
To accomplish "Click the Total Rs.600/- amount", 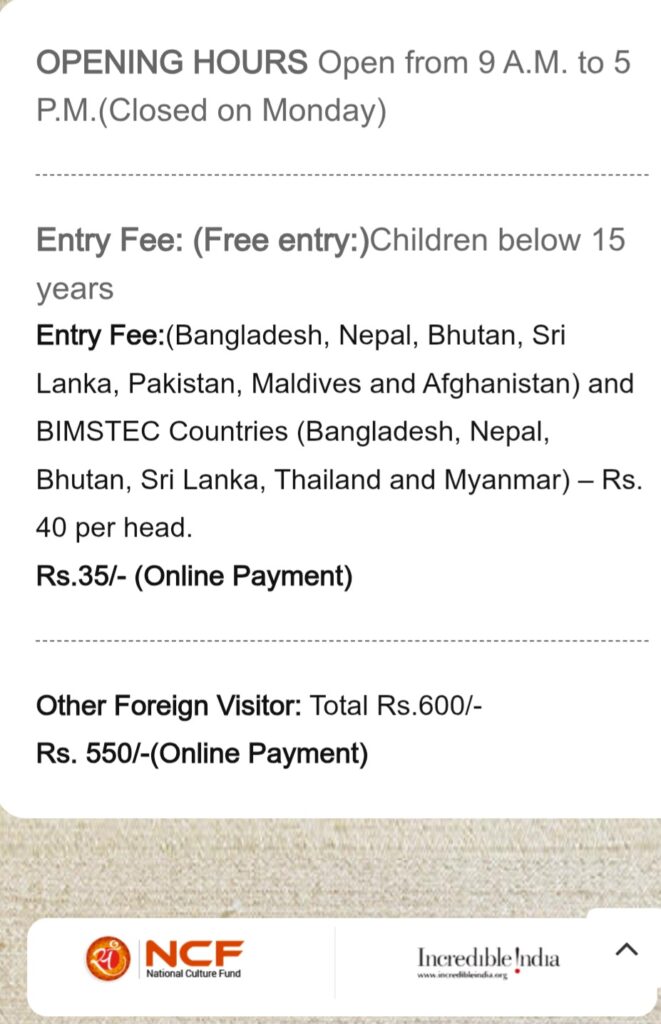I will coord(397,706).
